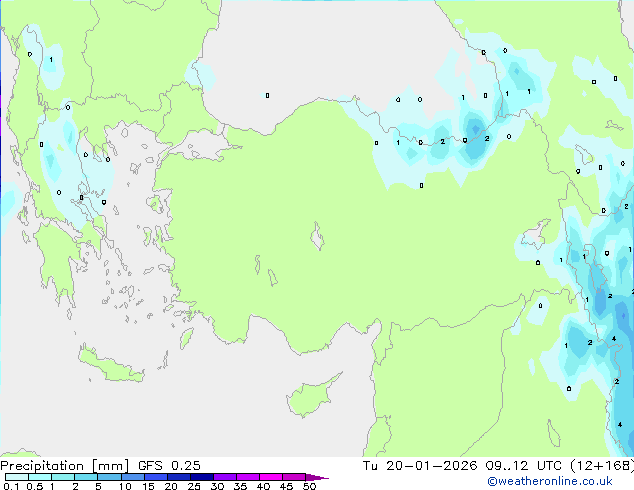Click the "35" legend scale label

tap(240, 486)
